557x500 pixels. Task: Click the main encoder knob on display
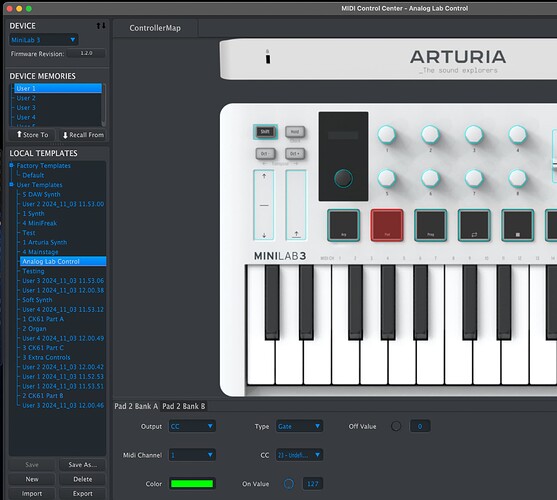(x=343, y=178)
